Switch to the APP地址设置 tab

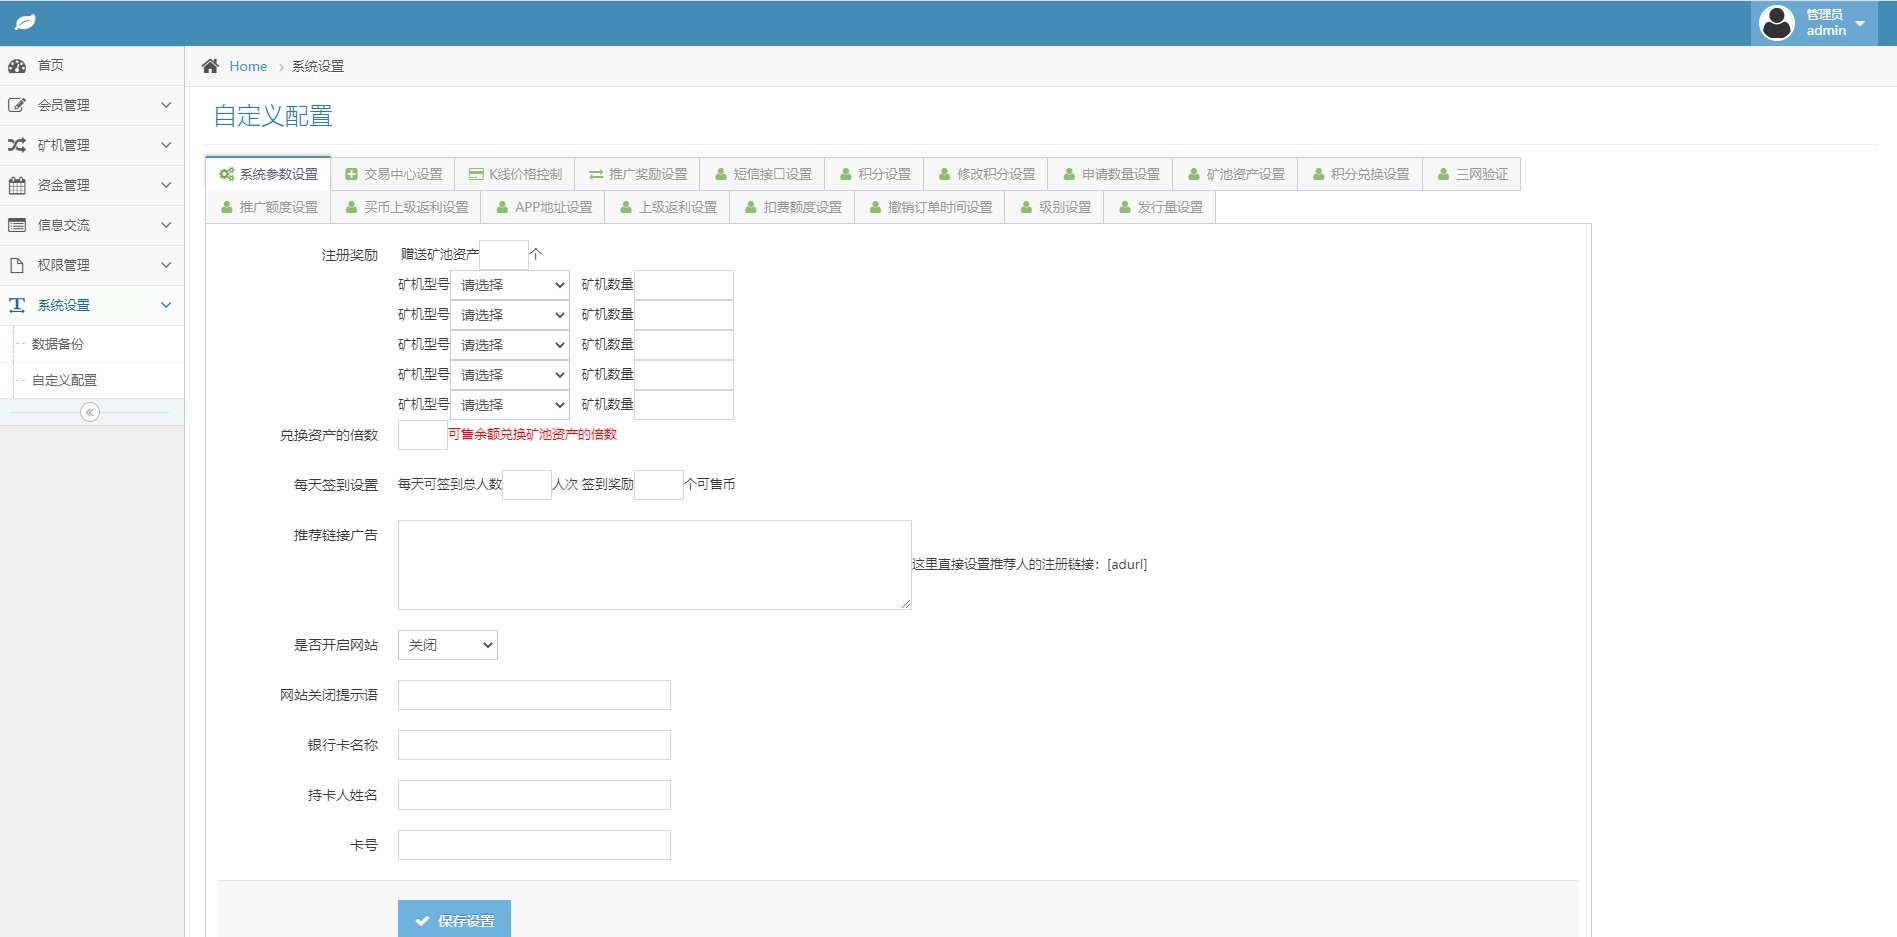click(x=544, y=207)
